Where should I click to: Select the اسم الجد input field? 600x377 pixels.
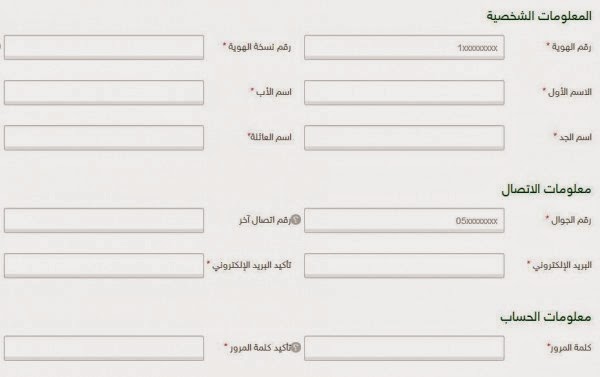404,137
